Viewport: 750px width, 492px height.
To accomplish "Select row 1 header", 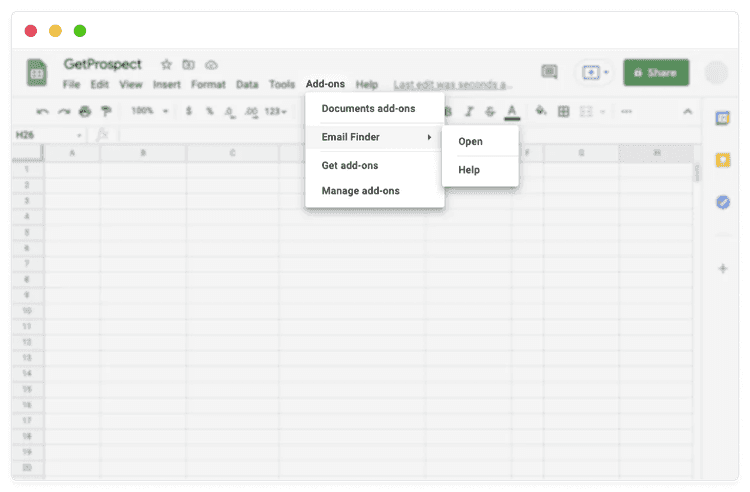I will pos(27,169).
